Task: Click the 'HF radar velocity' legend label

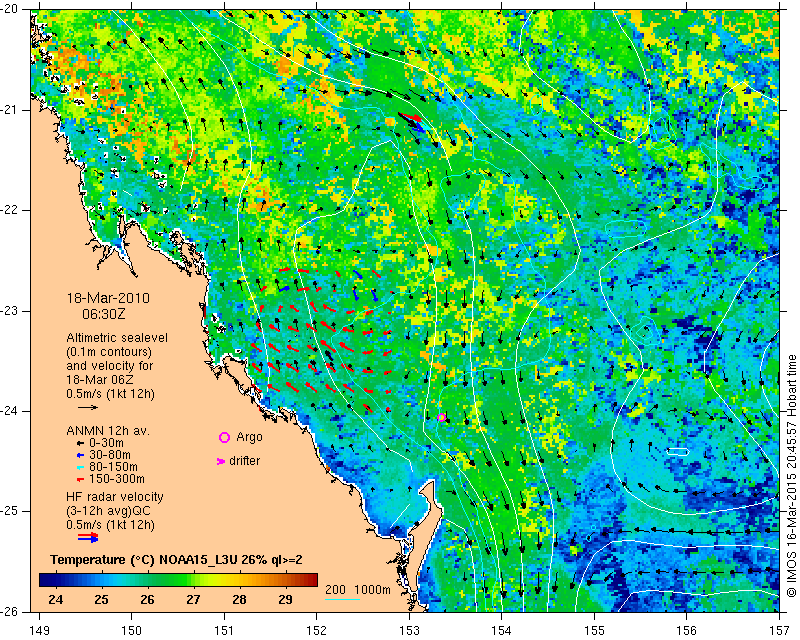Action: coord(115,497)
